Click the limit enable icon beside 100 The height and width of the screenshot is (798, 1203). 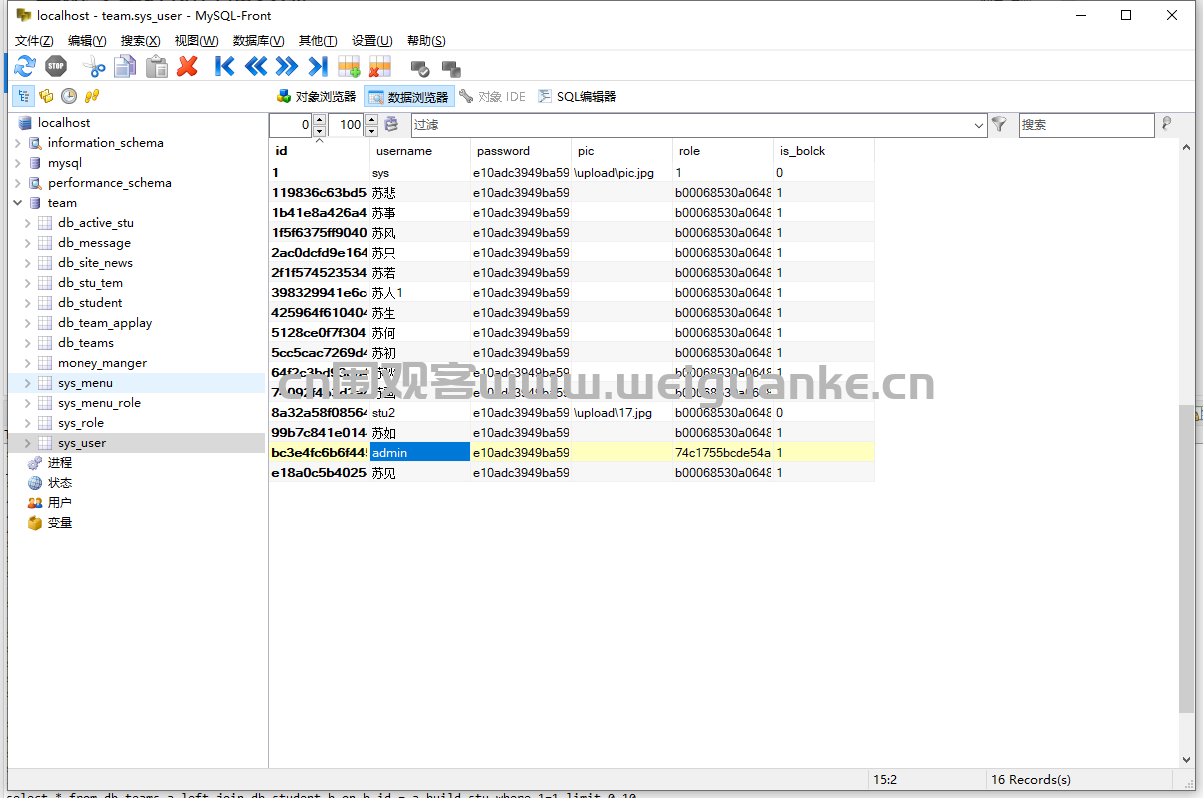(391, 125)
